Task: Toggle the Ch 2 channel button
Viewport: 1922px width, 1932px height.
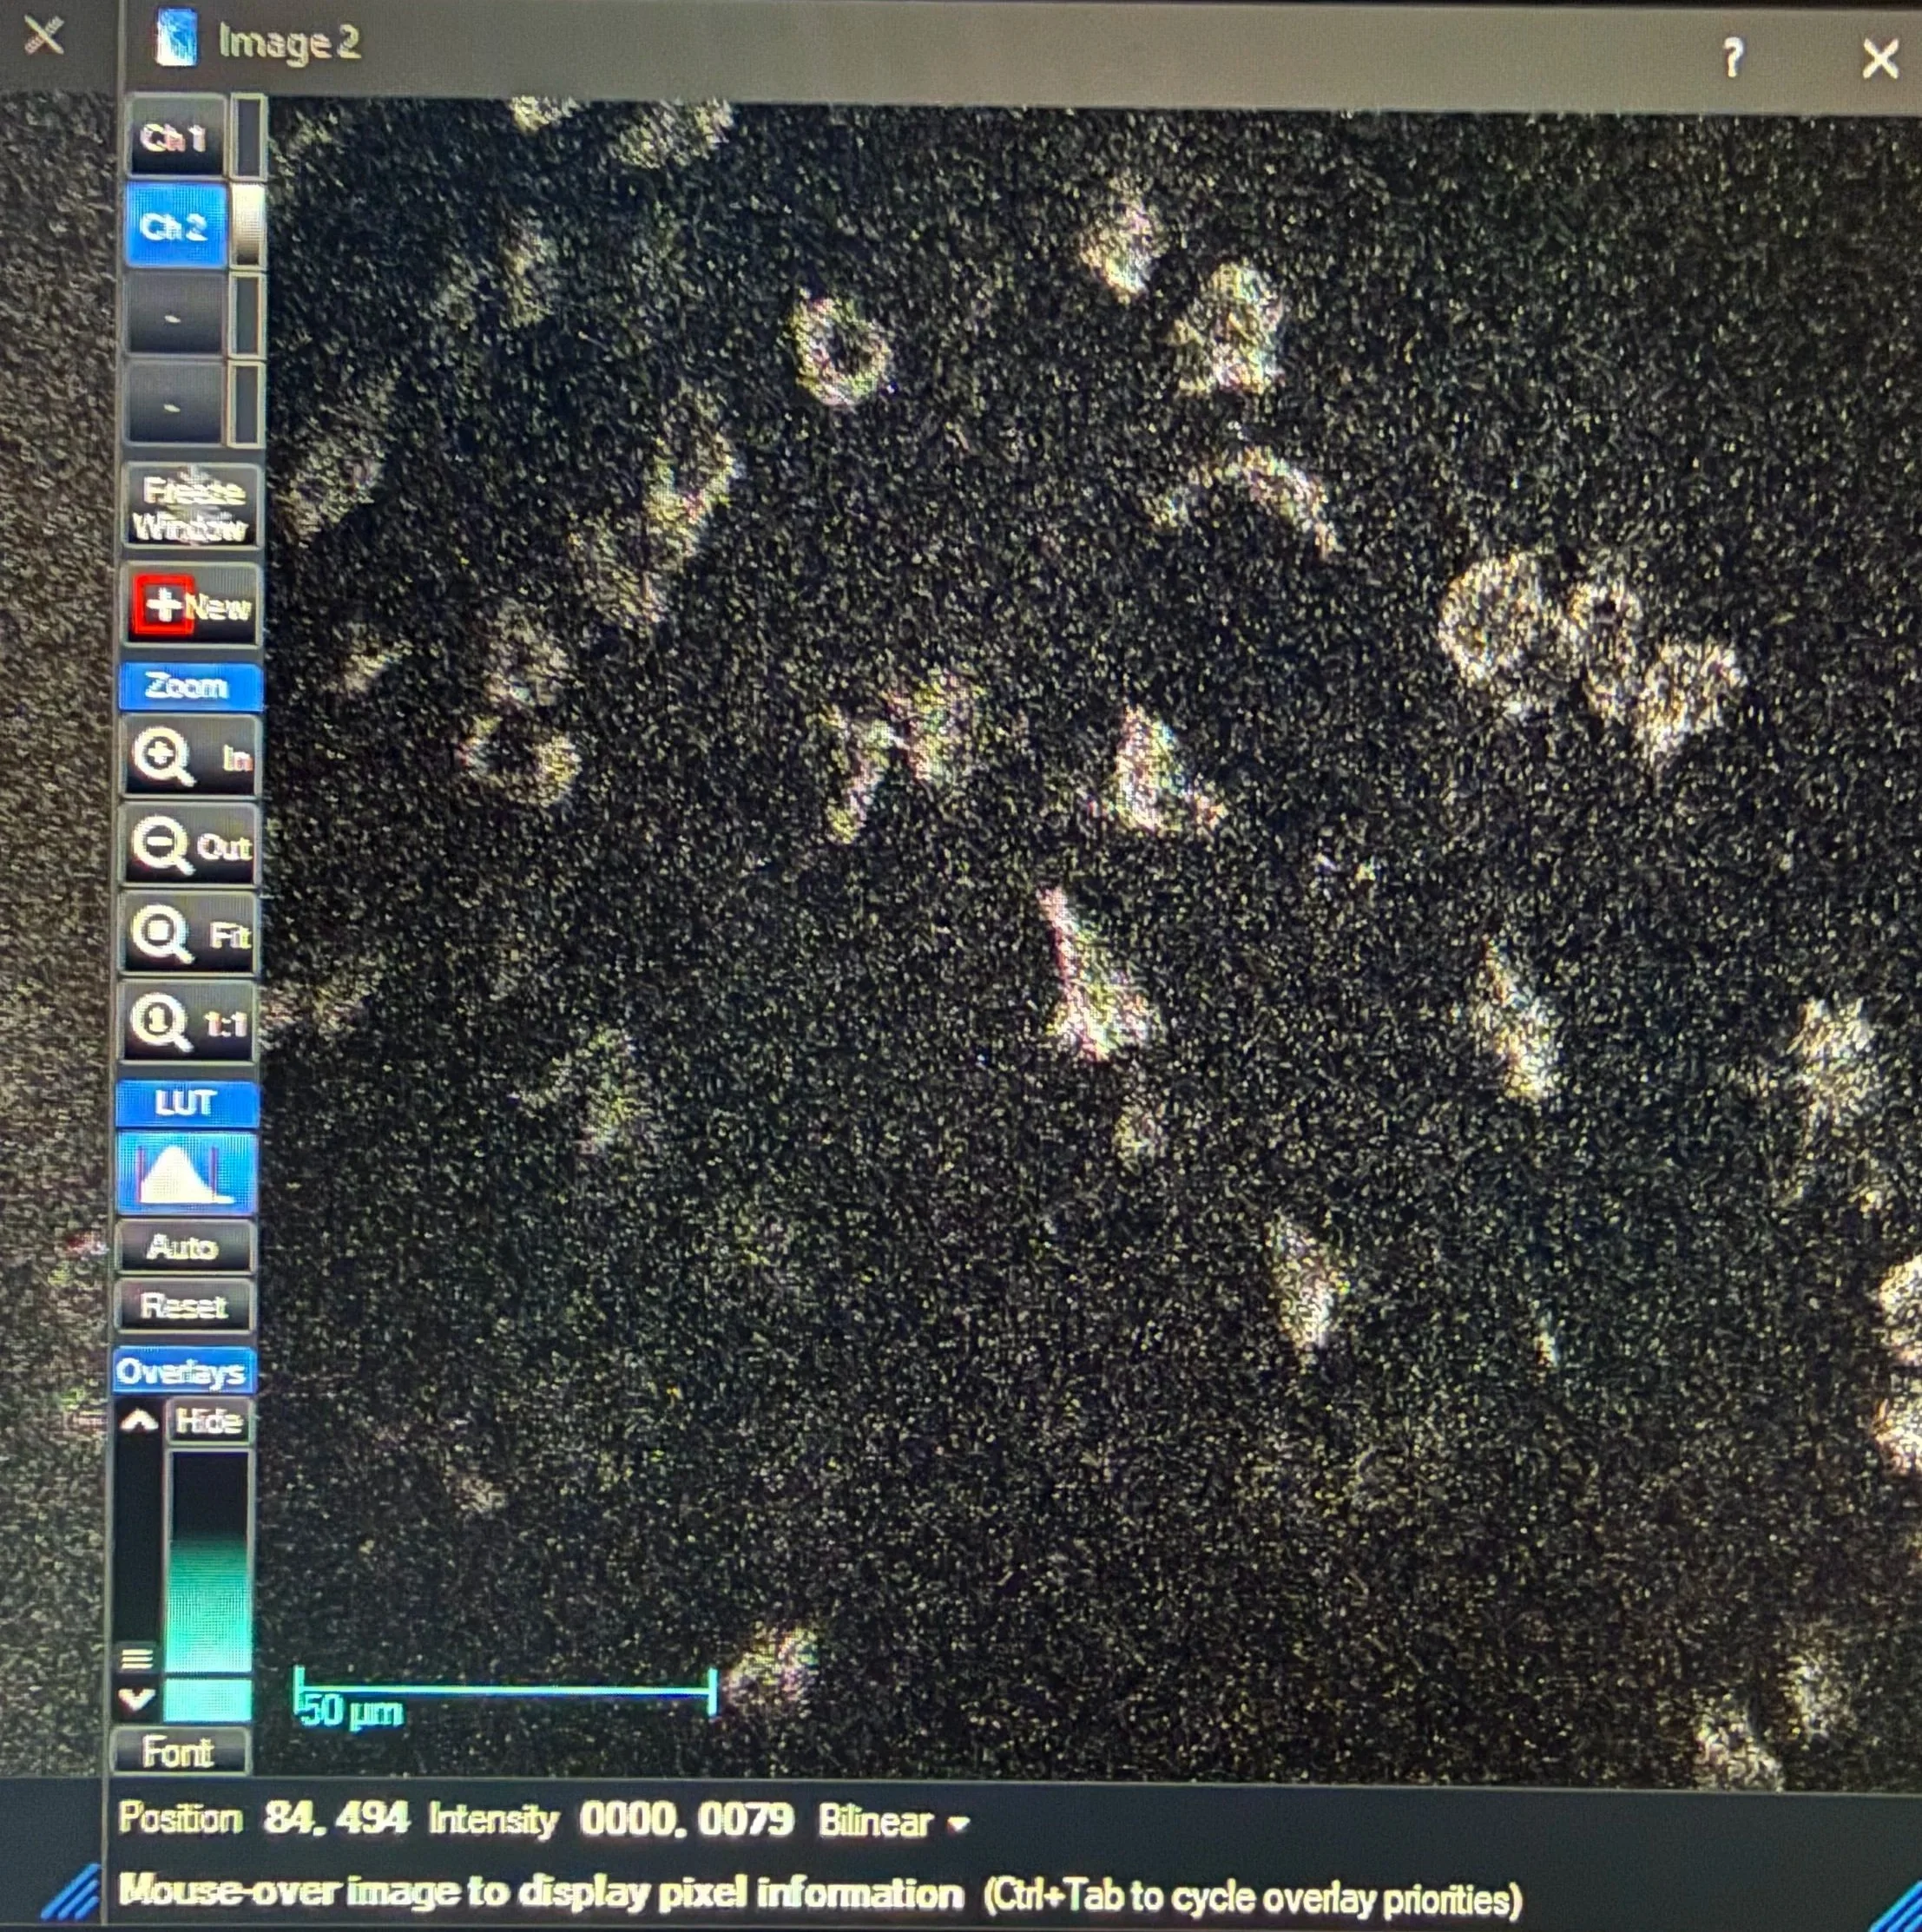Action: (x=176, y=226)
